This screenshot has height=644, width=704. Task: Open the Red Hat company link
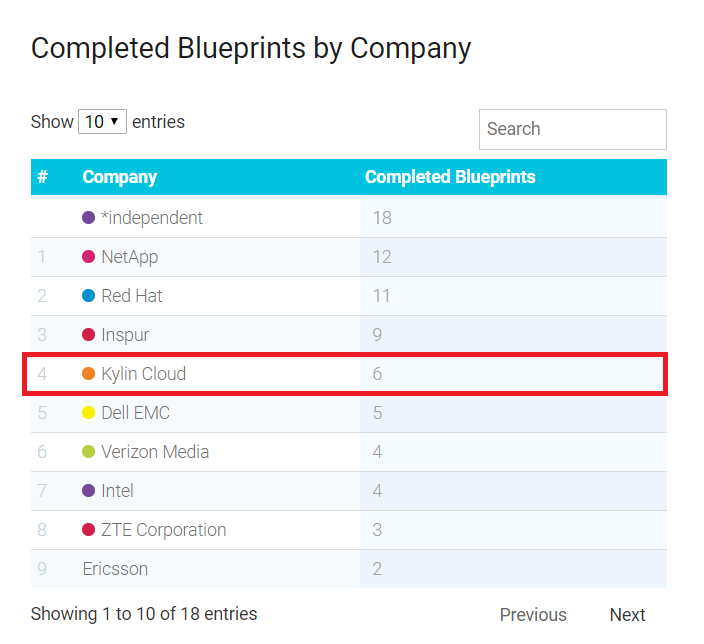(x=132, y=296)
